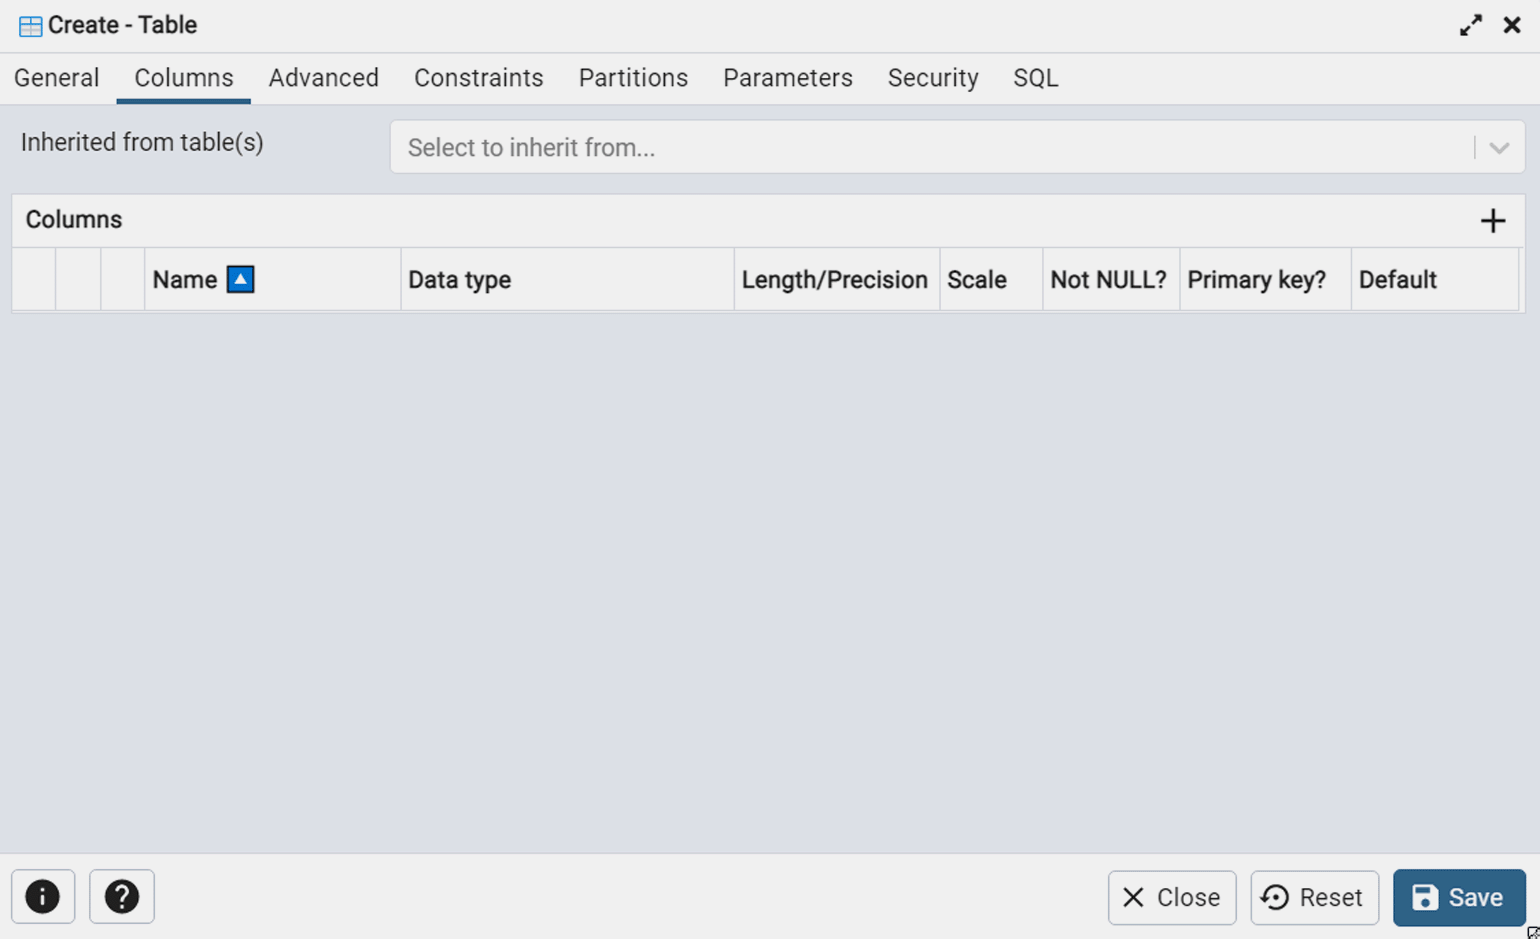
Task: Open the Advanced tab
Action: 324,78
